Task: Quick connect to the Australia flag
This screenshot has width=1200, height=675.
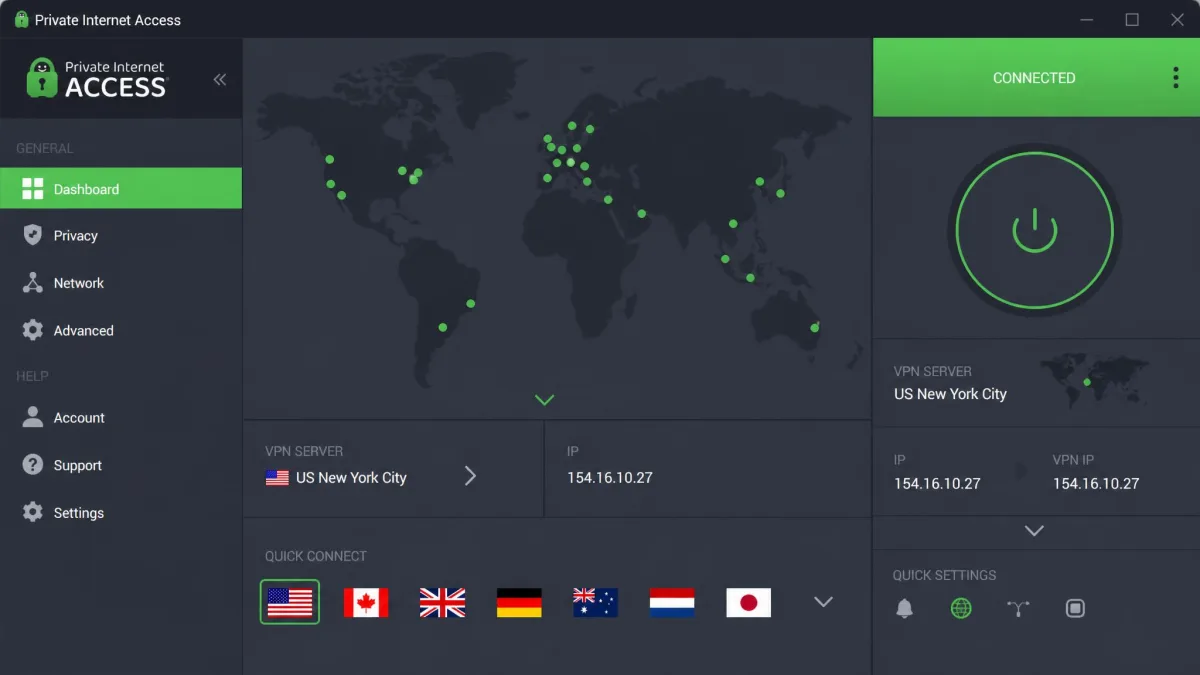Action: point(595,602)
